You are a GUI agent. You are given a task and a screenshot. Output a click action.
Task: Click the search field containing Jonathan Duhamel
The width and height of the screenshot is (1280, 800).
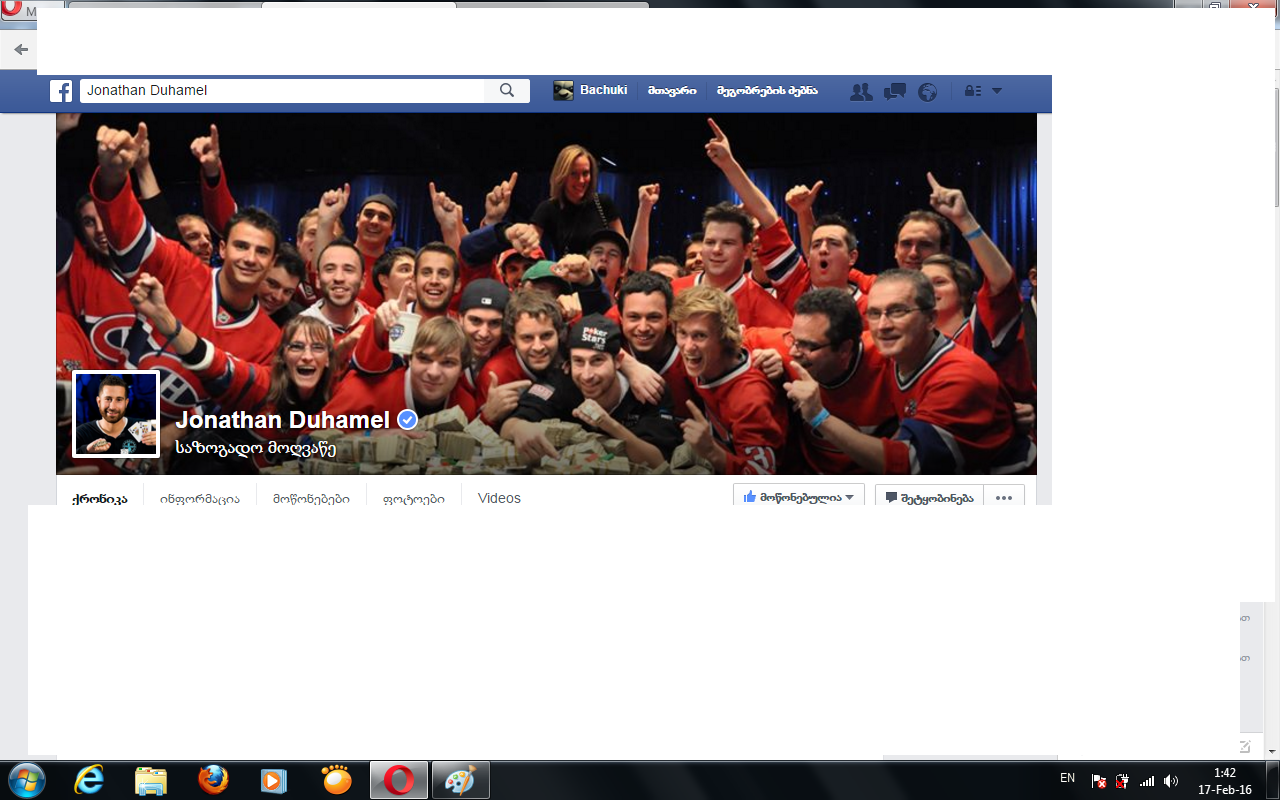click(x=283, y=90)
